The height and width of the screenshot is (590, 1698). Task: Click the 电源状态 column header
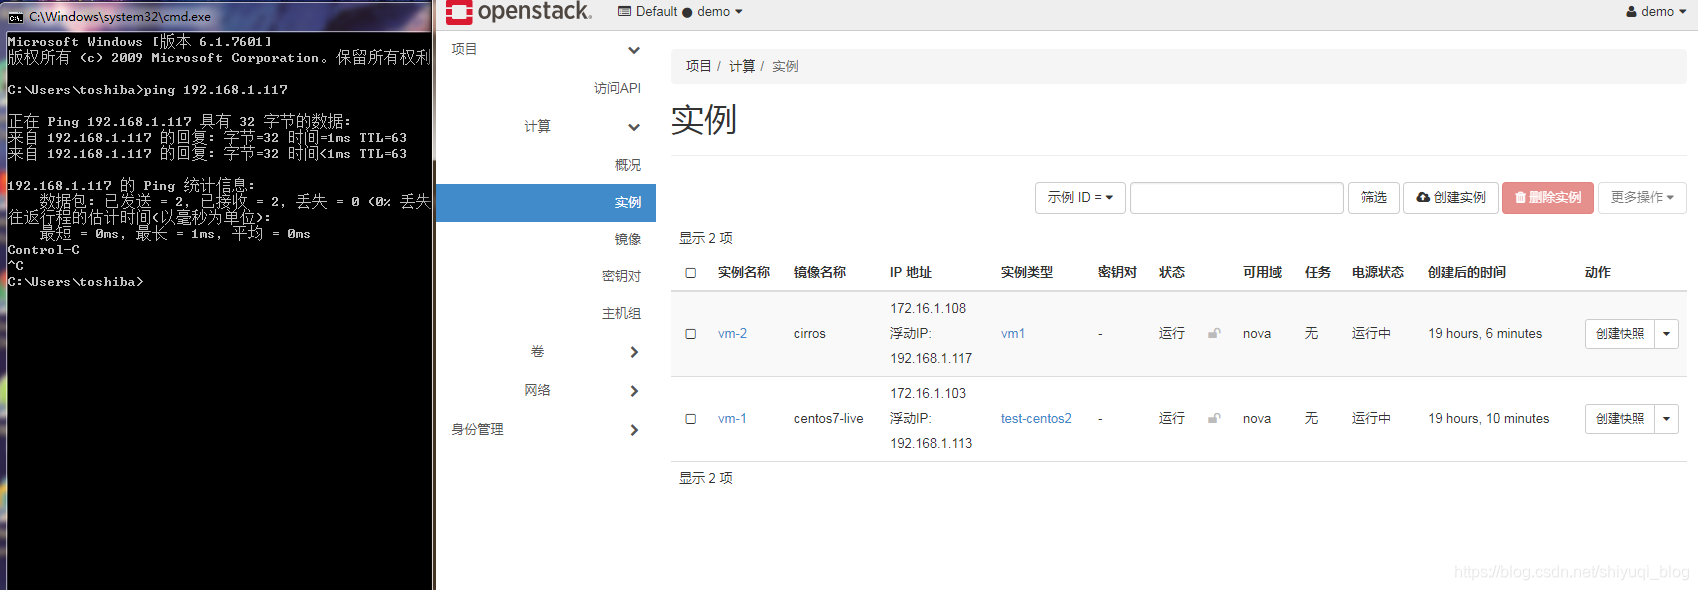pos(1378,273)
